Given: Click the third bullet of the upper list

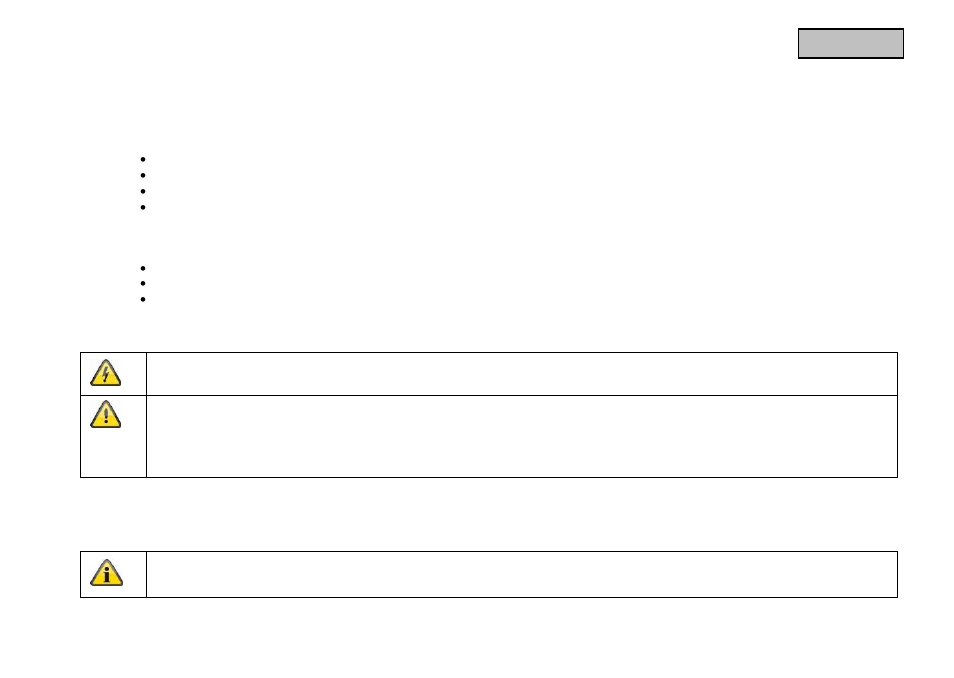Looking at the screenshot, I should point(143,191).
